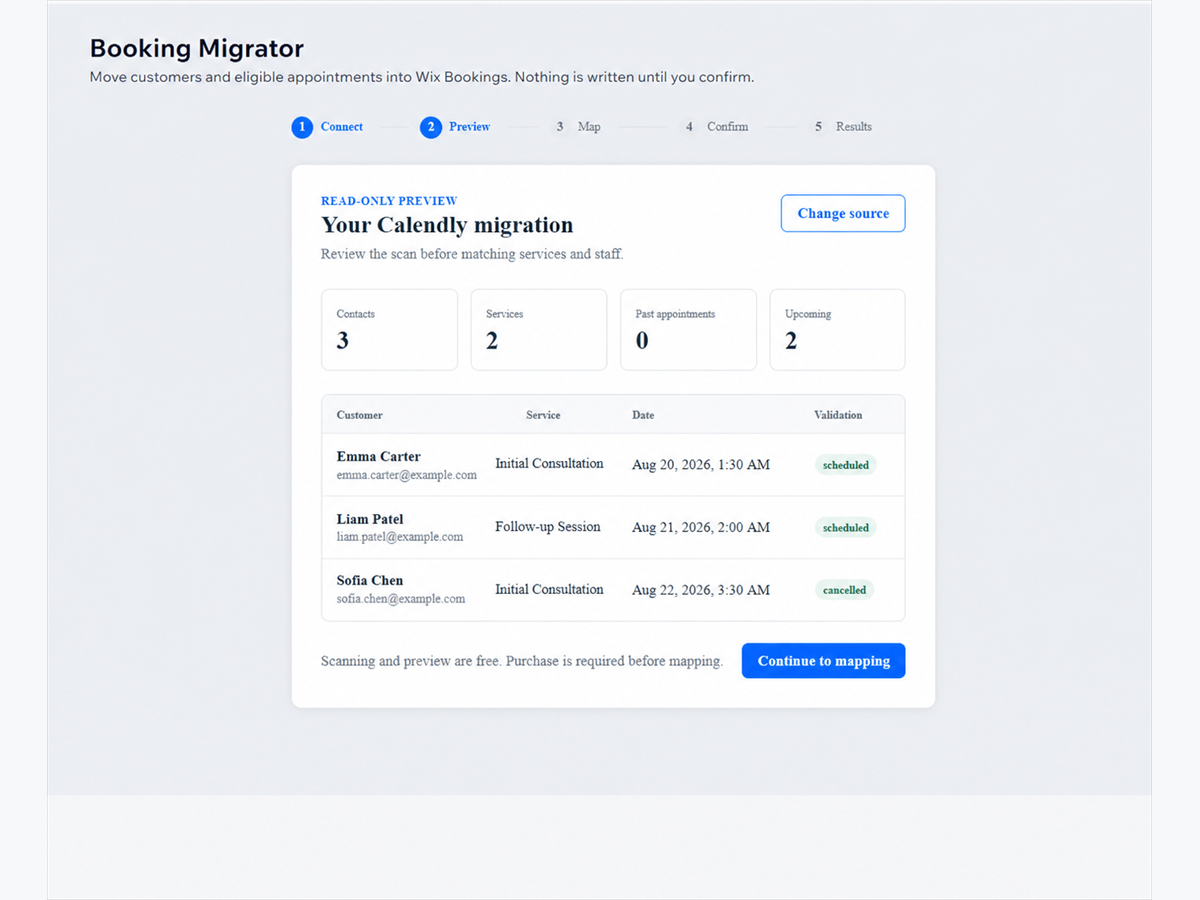Click the Change source button
The width and height of the screenshot is (1200, 900).
pyautogui.click(x=843, y=213)
